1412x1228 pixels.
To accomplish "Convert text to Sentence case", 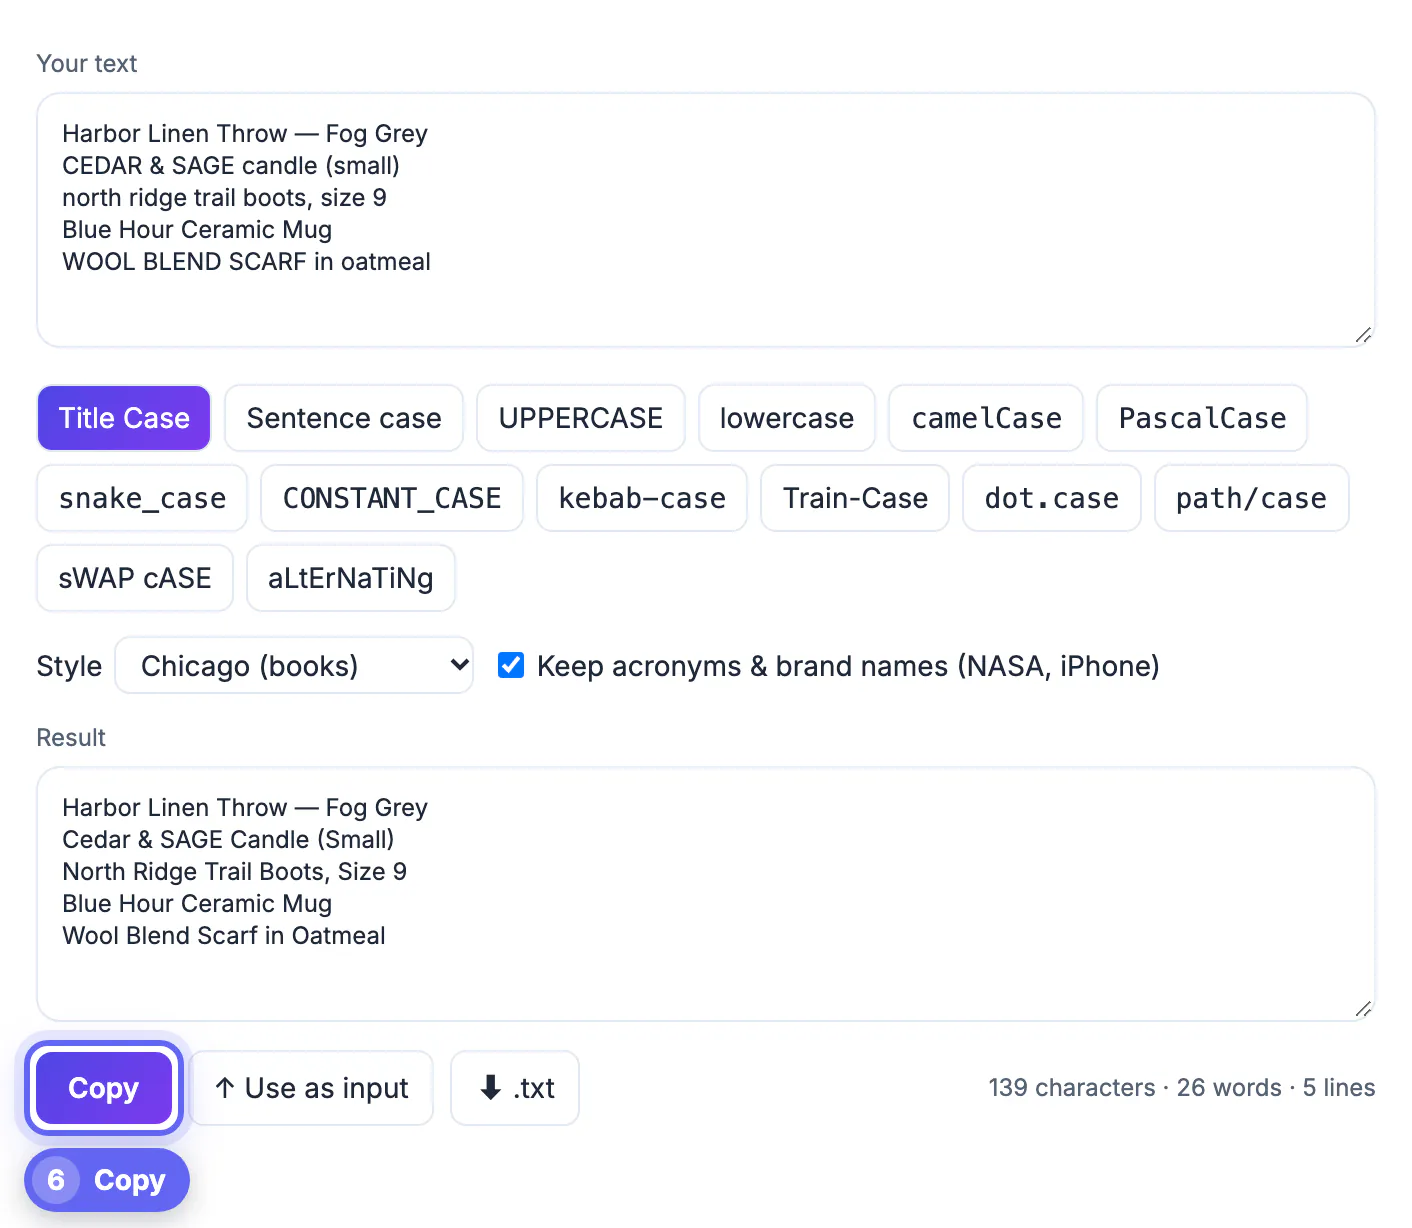I will coord(344,418).
